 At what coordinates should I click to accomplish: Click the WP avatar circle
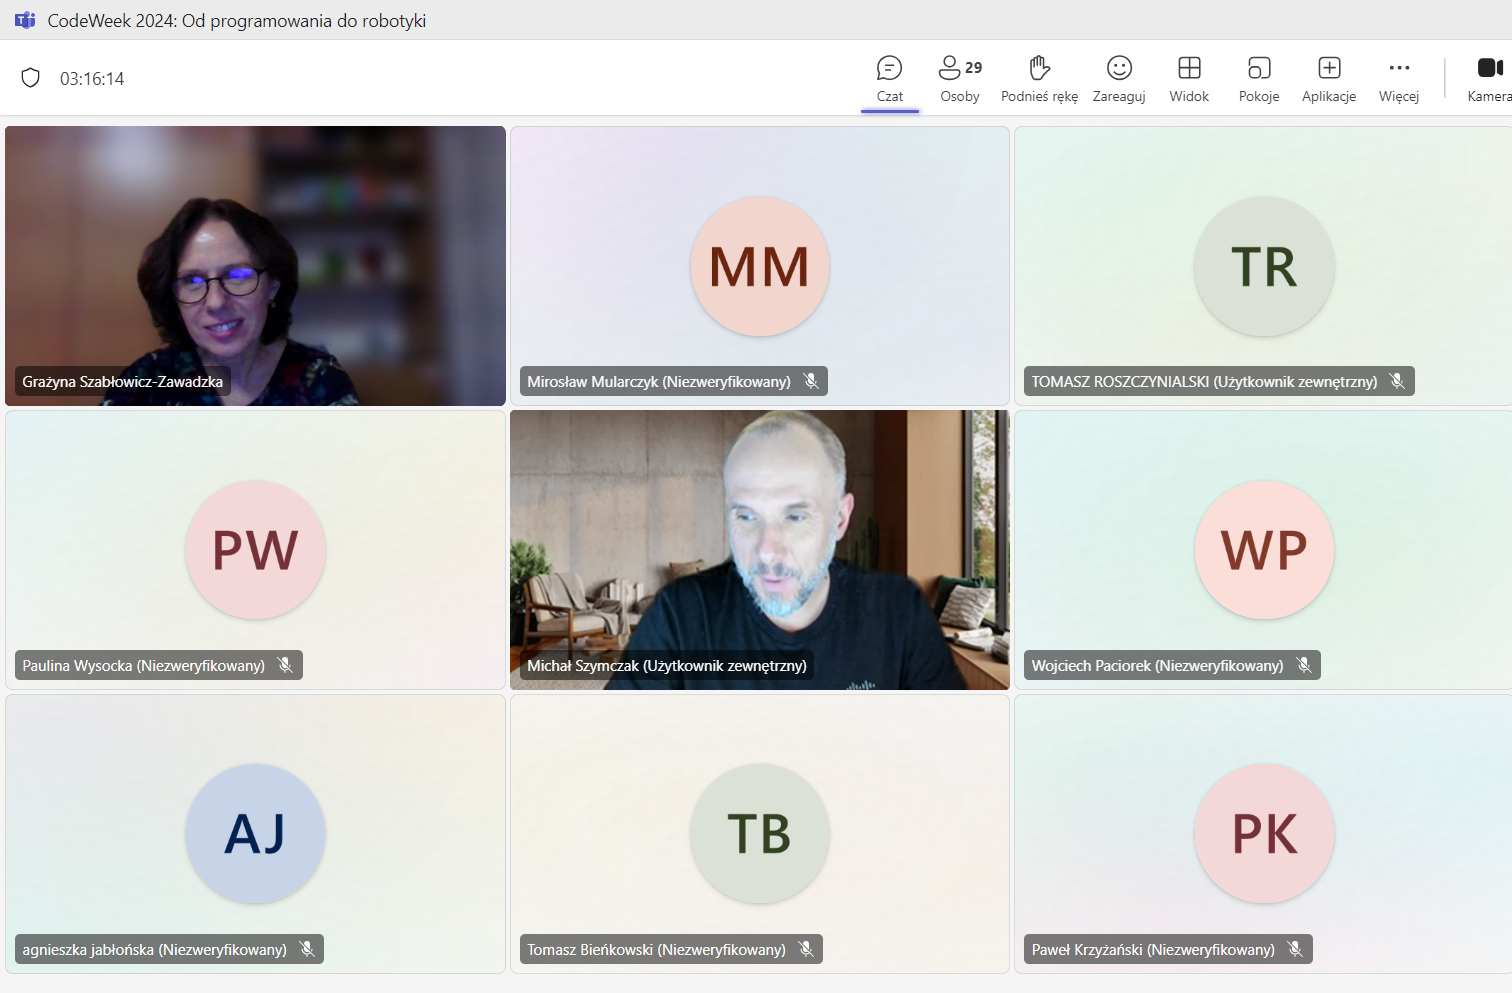click(x=1264, y=550)
